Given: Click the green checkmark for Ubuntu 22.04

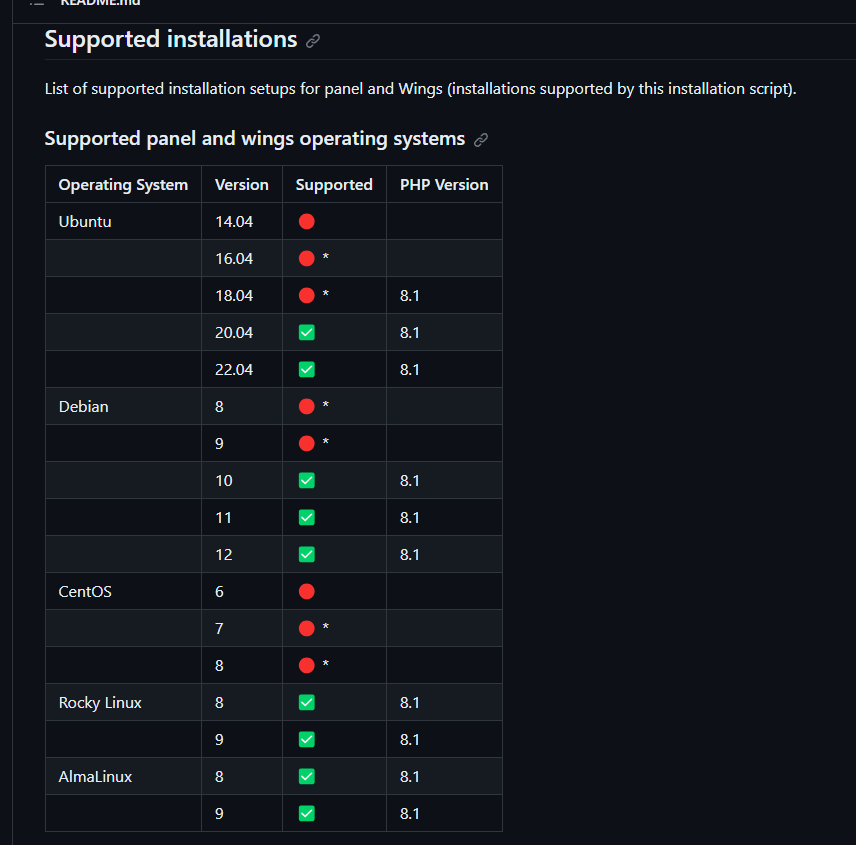Looking at the screenshot, I should point(307,369).
